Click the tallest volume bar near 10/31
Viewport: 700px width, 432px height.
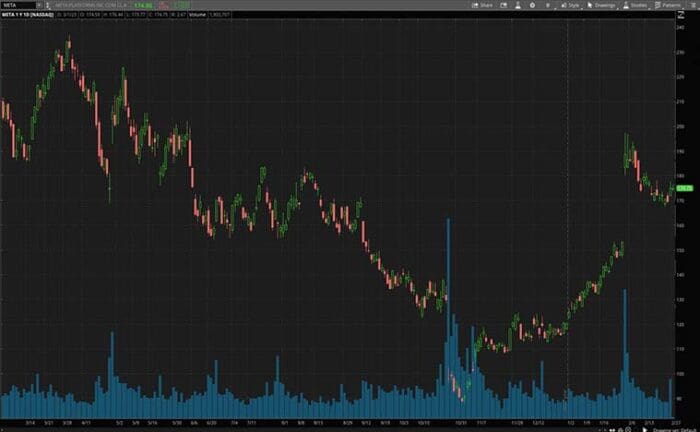(x=448, y=318)
